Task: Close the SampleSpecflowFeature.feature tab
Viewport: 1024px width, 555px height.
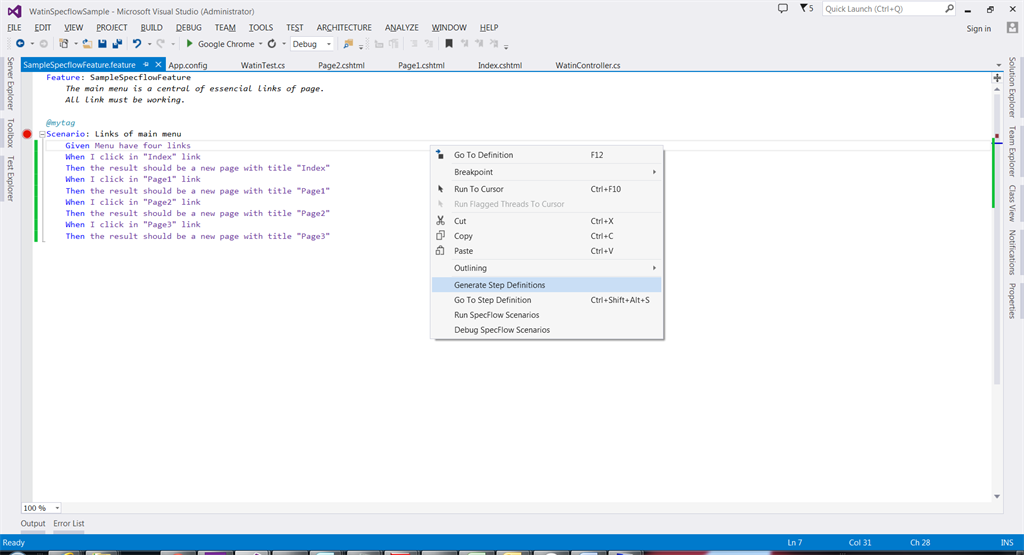Action: [158, 65]
